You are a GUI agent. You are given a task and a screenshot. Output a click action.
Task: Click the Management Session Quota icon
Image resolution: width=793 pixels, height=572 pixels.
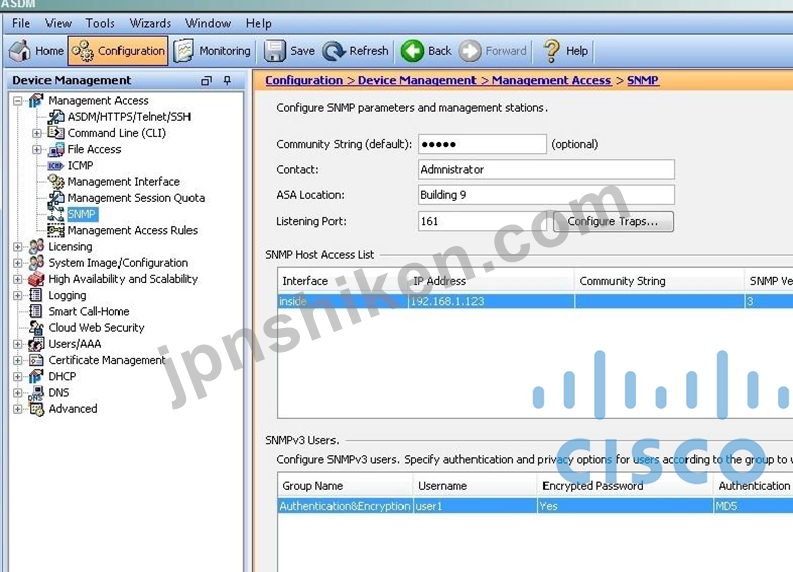pyautogui.click(x=55, y=198)
